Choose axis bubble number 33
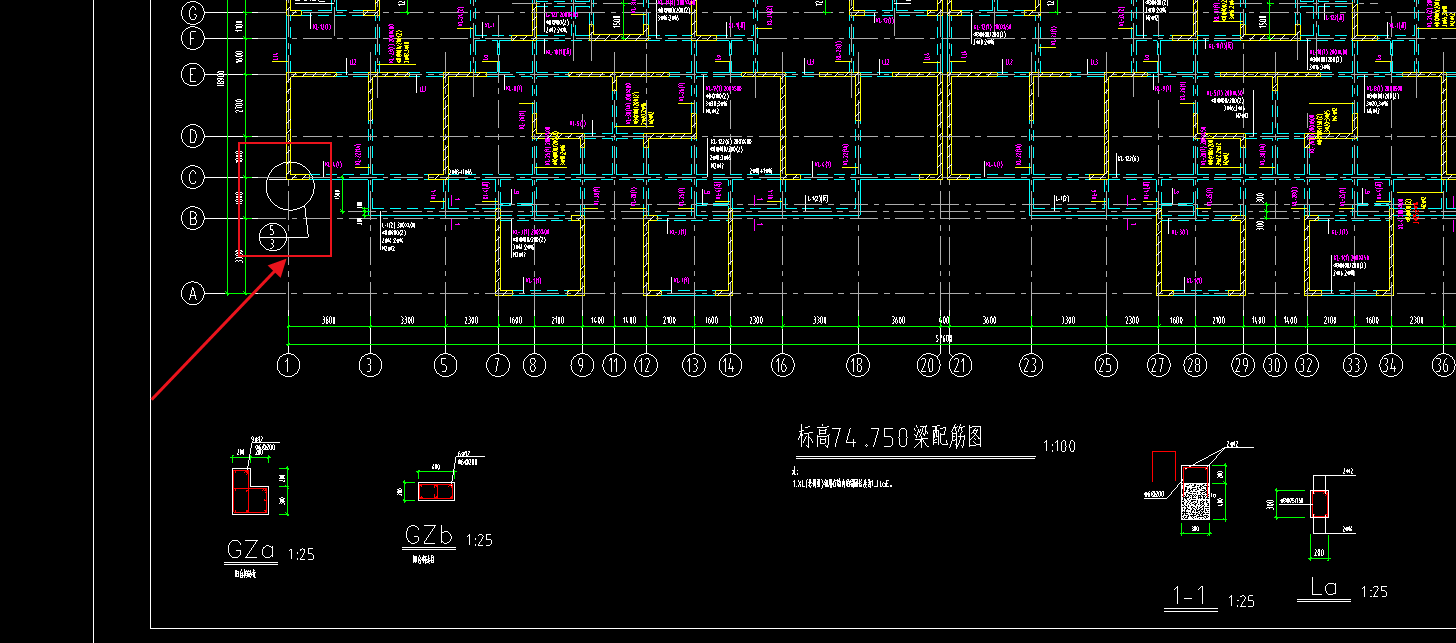 (x=1355, y=365)
